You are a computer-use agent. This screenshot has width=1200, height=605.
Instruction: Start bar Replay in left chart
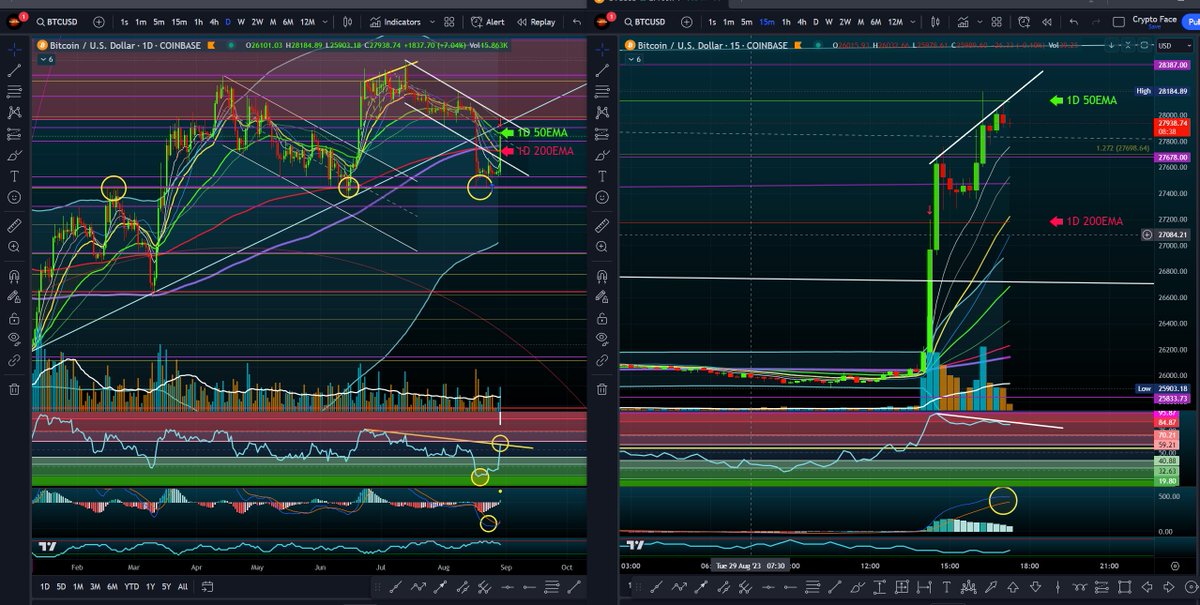click(535, 21)
